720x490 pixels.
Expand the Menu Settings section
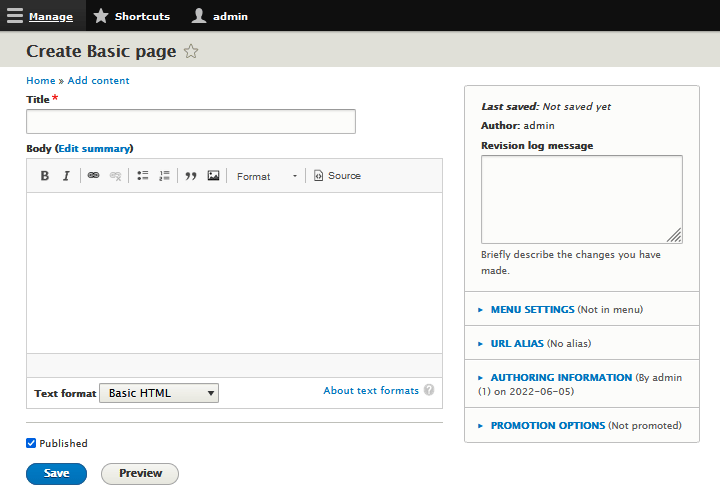[532, 310]
